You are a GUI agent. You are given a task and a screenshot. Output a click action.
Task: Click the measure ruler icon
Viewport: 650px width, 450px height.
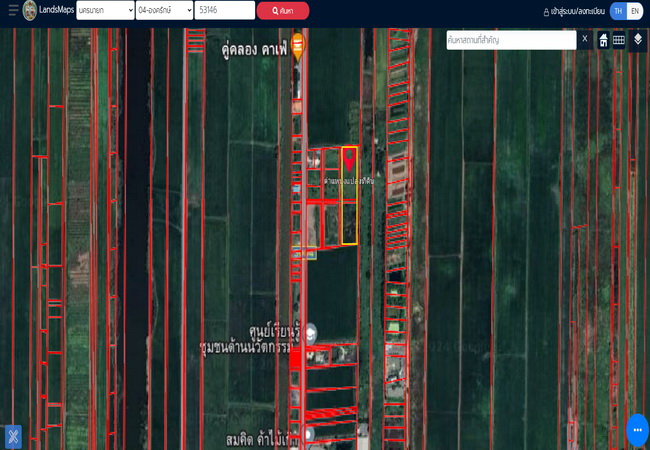(x=619, y=40)
